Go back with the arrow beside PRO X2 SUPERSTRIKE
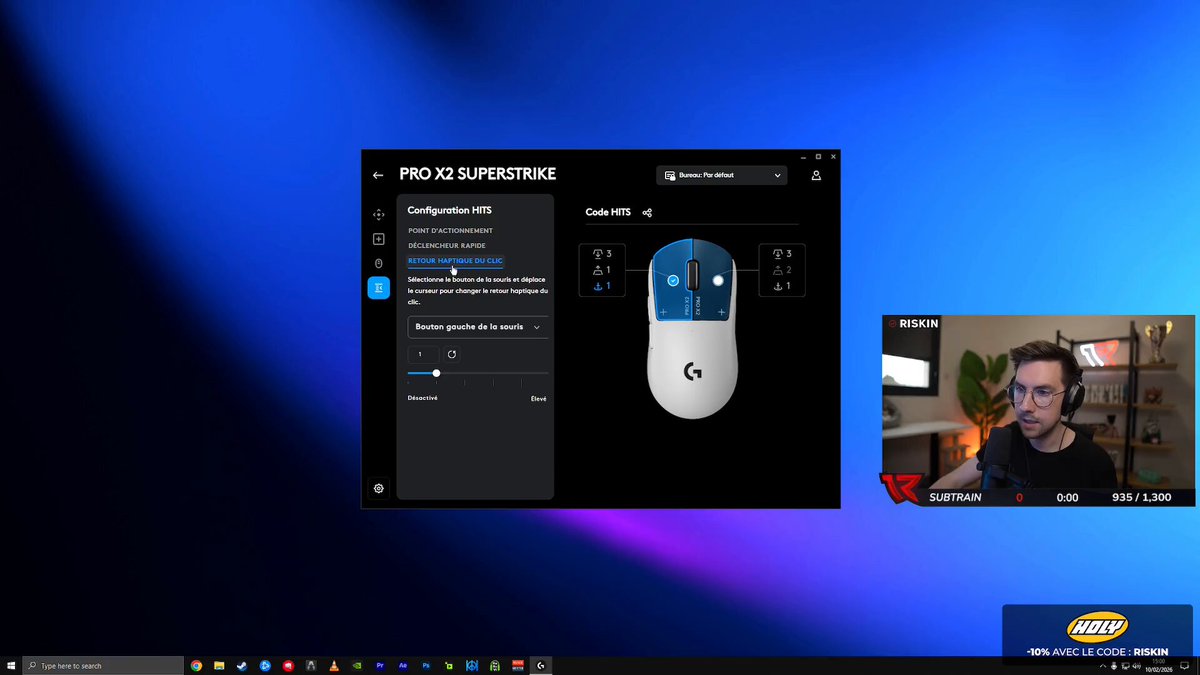Viewport: 1200px width, 675px height. (x=378, y=175)
